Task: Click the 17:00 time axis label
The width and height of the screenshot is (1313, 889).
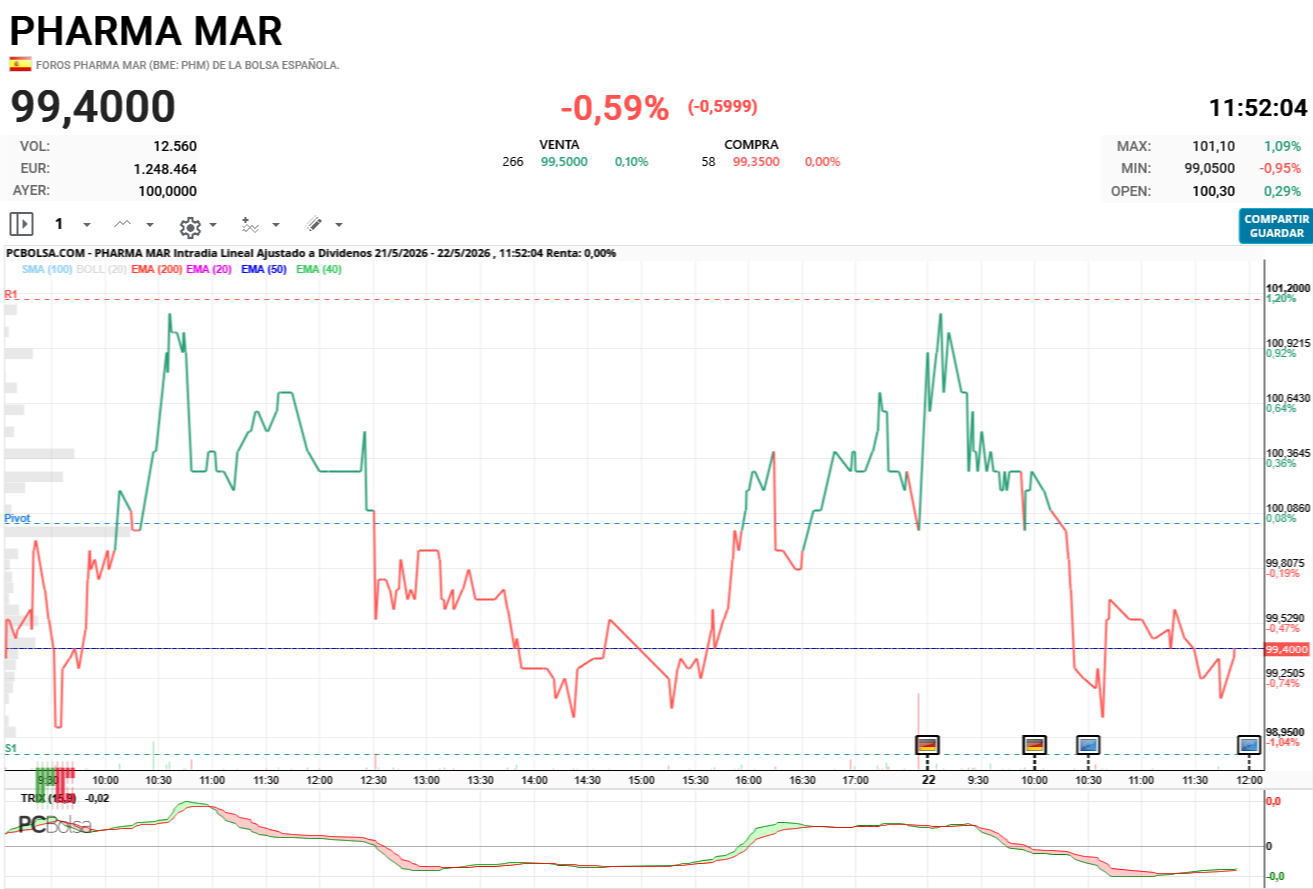Action: (x=855, y=780)
